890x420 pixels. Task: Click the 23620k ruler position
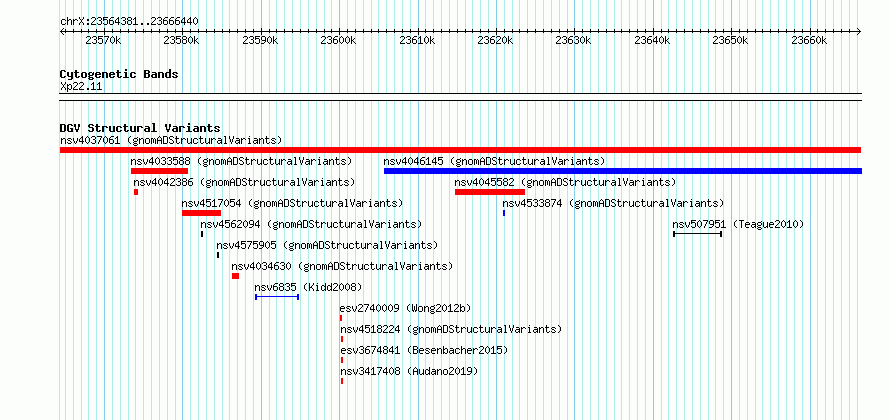496,40
